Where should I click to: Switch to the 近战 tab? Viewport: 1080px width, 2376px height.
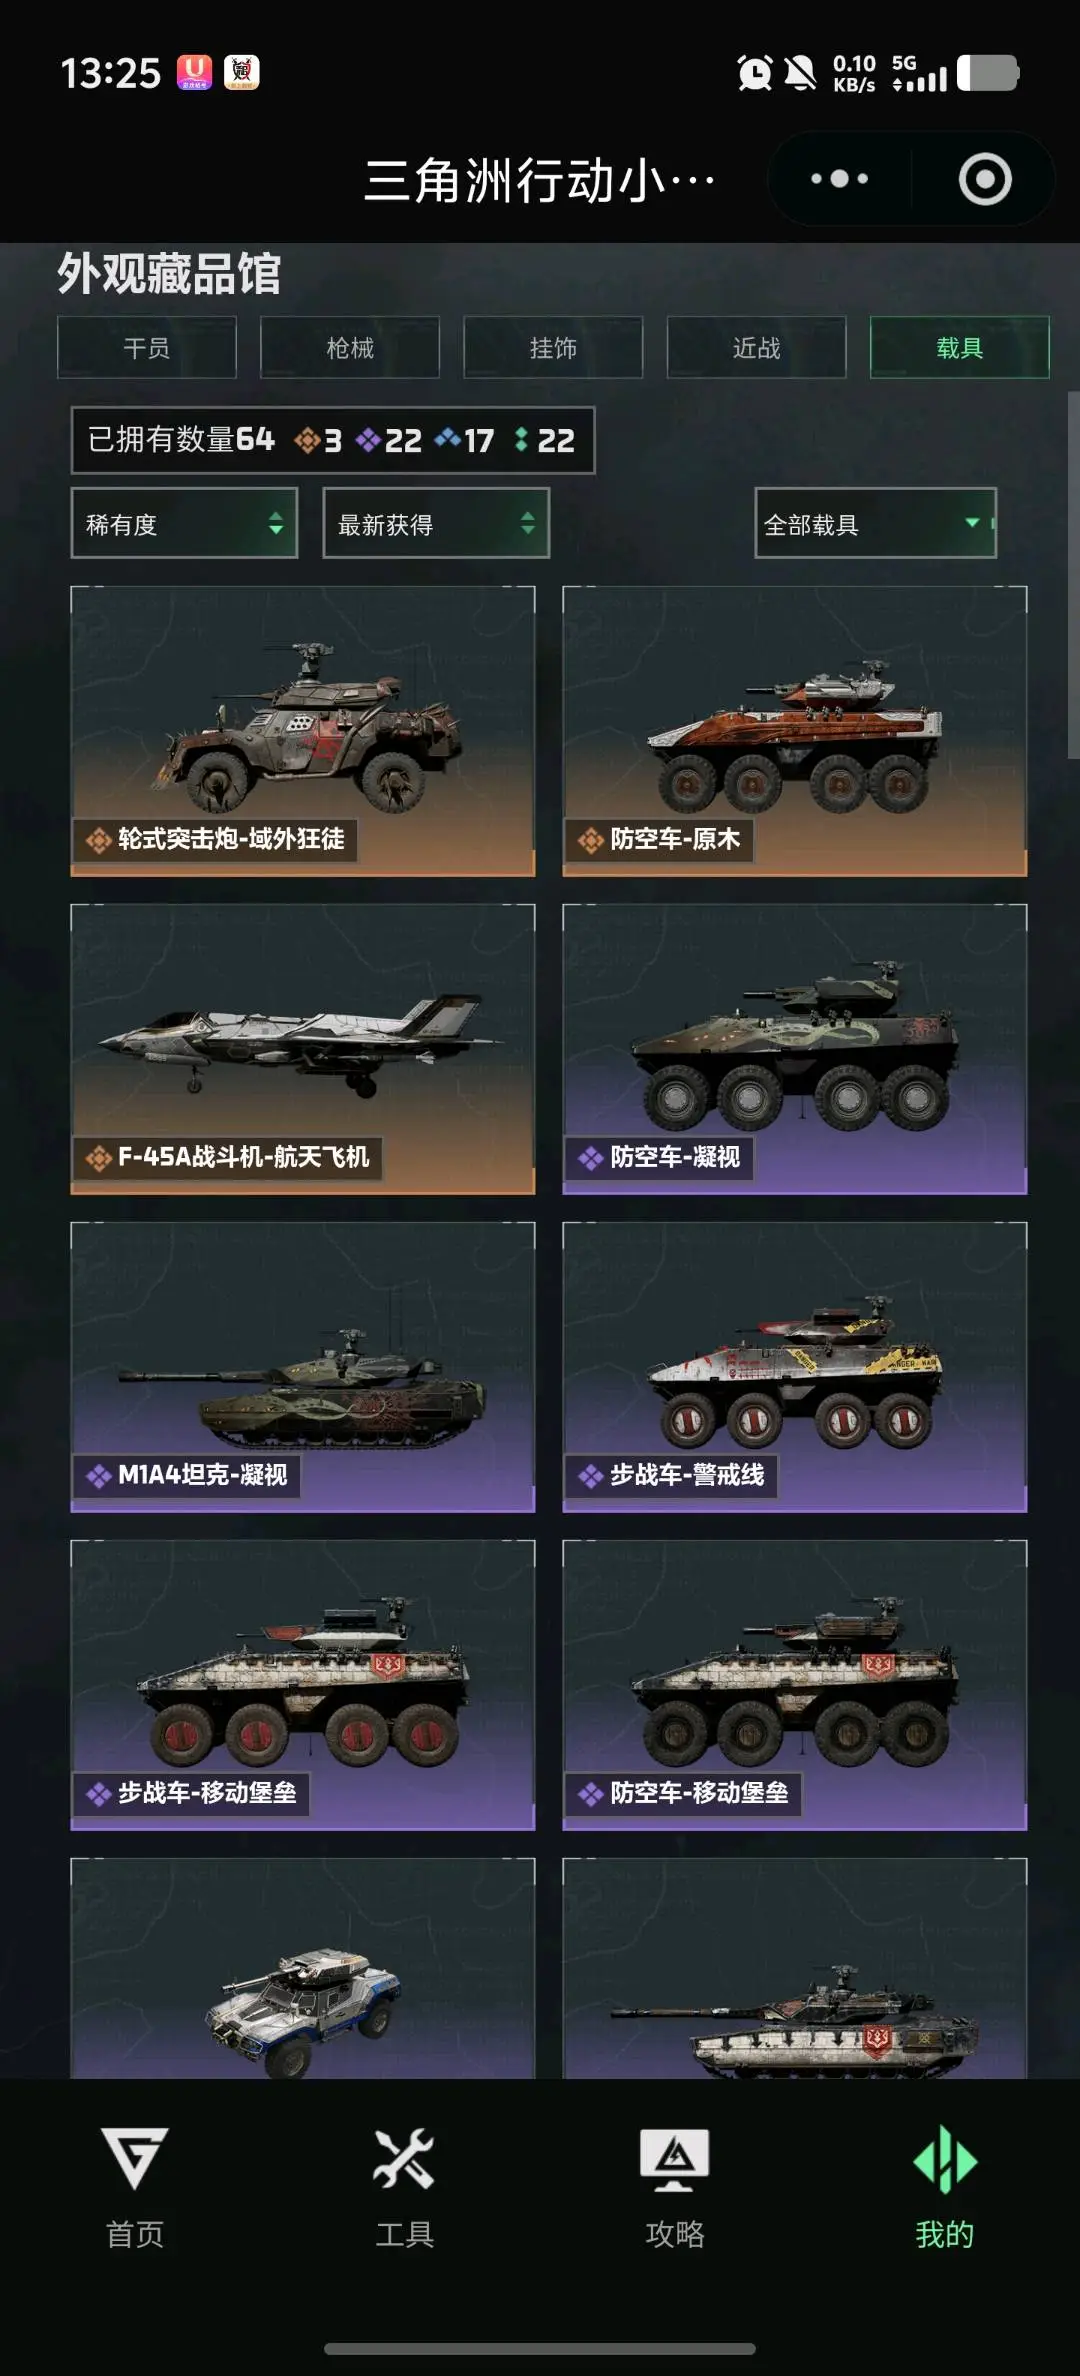coord(757,347)
